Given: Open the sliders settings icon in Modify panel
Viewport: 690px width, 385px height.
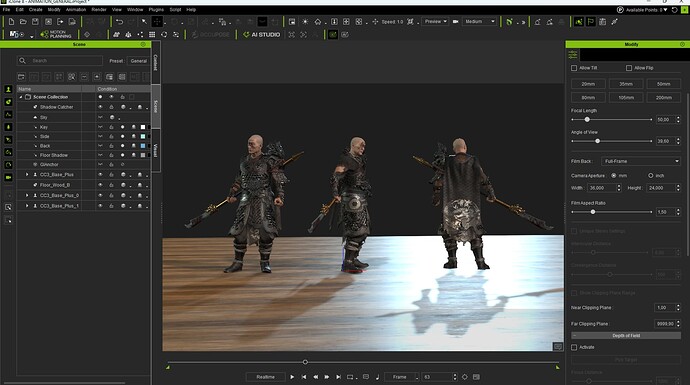Looking at the screenshot, I should click(573, 55).
